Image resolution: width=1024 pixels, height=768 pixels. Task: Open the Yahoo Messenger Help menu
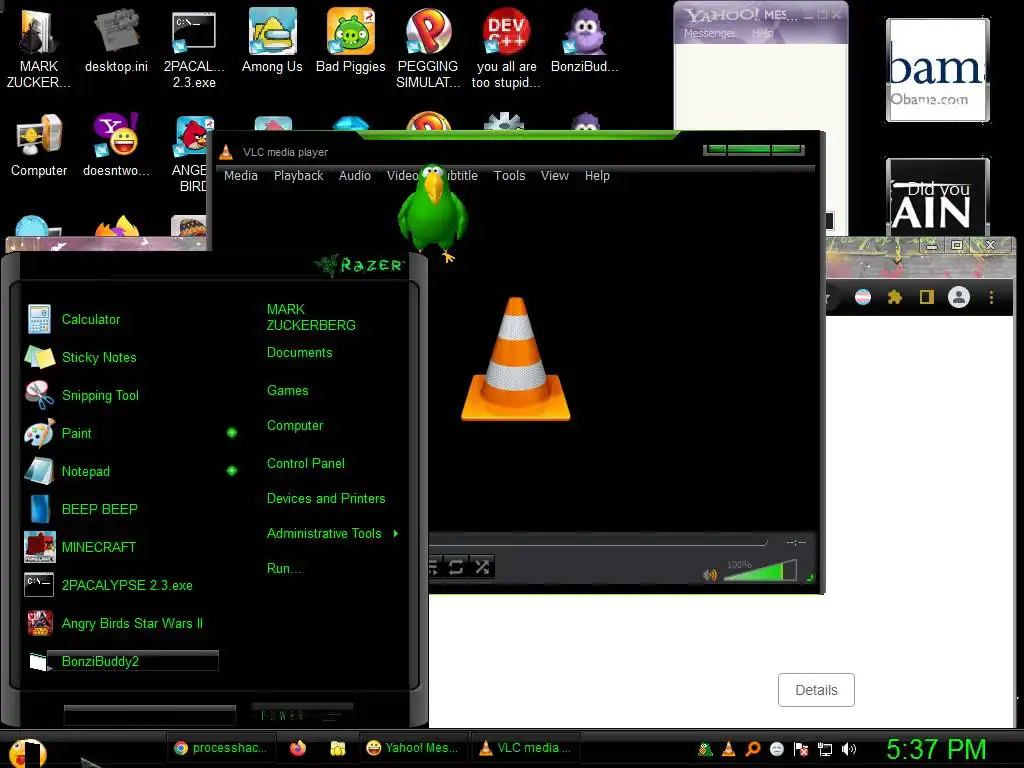click(762, 33)
